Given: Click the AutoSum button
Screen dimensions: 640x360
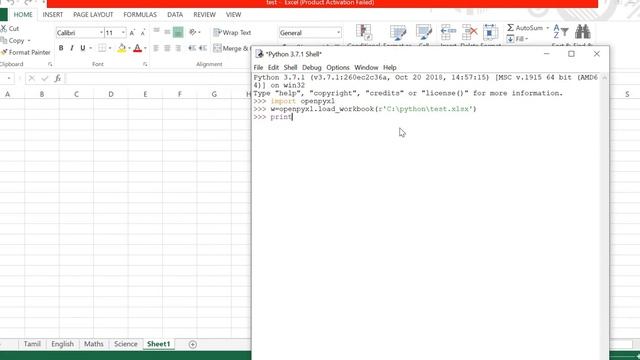Looking at the screenshot, I should (x=525, y=28).
